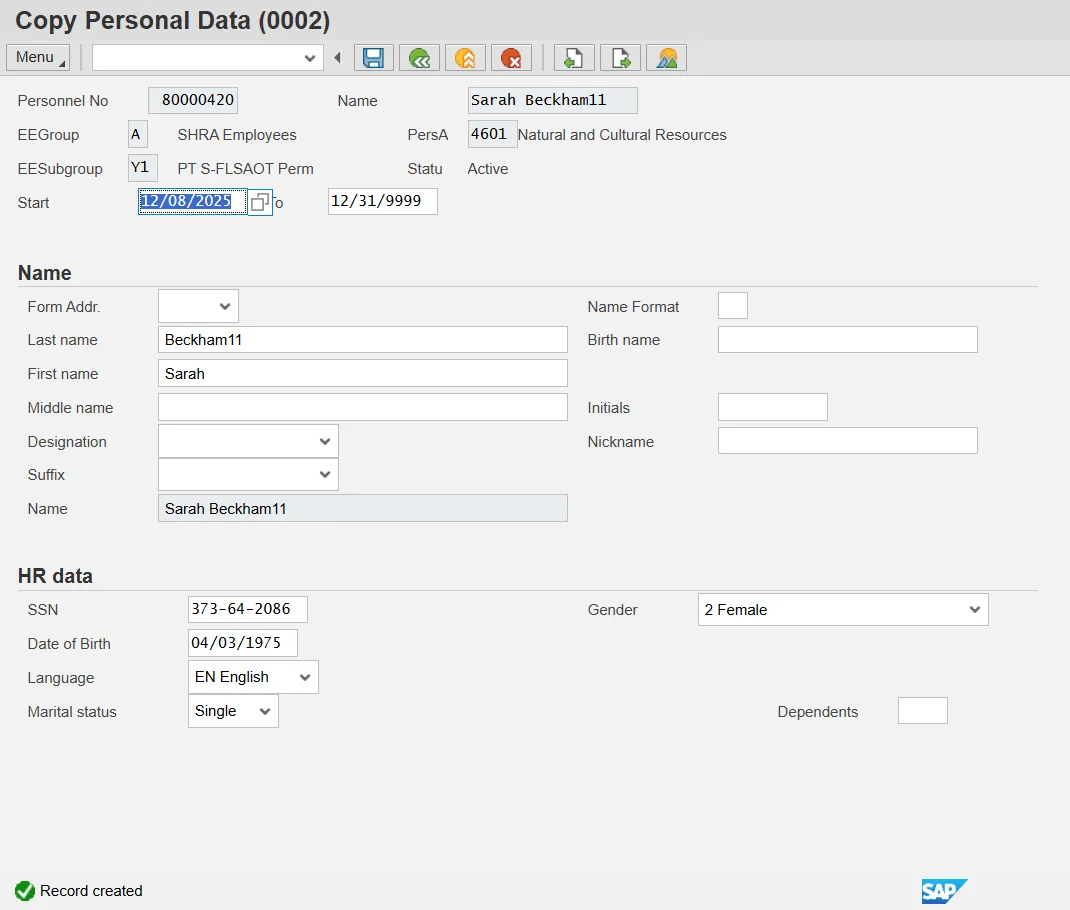Open the Start date picker icon

pyautogui.click(x=259, y=202)
